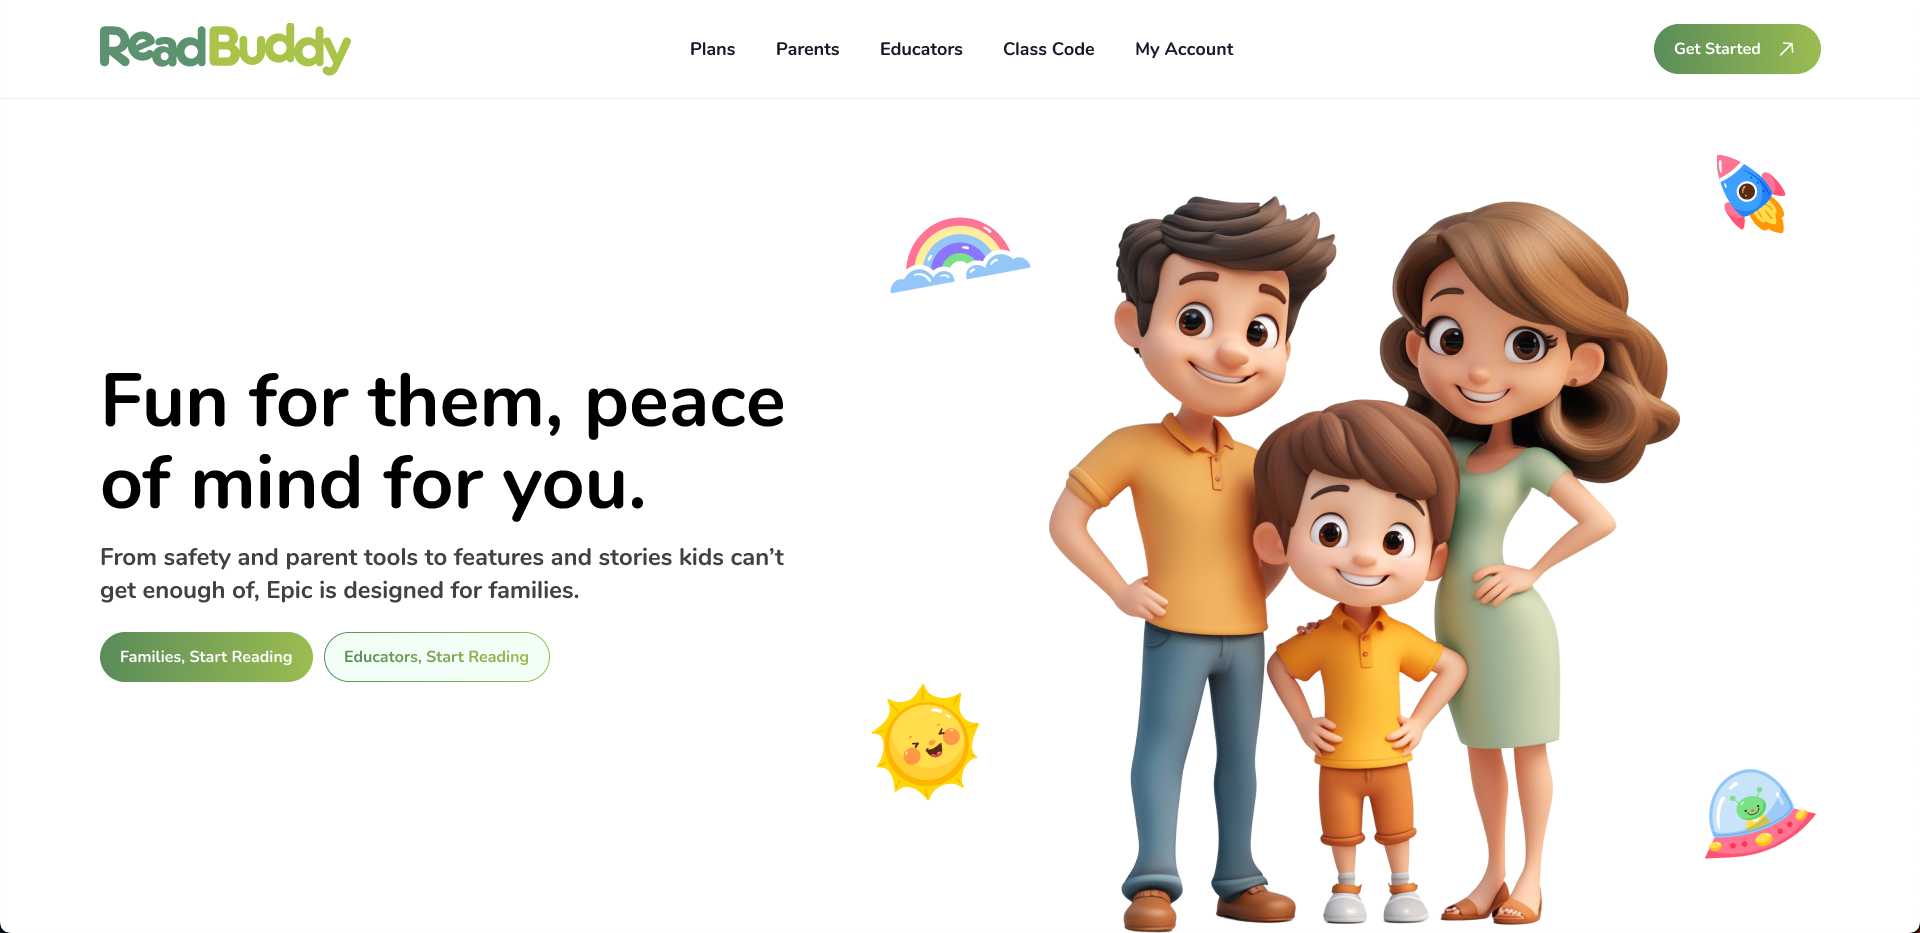Click the rocket illustration icon
This screenshot has width=1920, height=933.
pyautogui.click(x=1751, y=194)
